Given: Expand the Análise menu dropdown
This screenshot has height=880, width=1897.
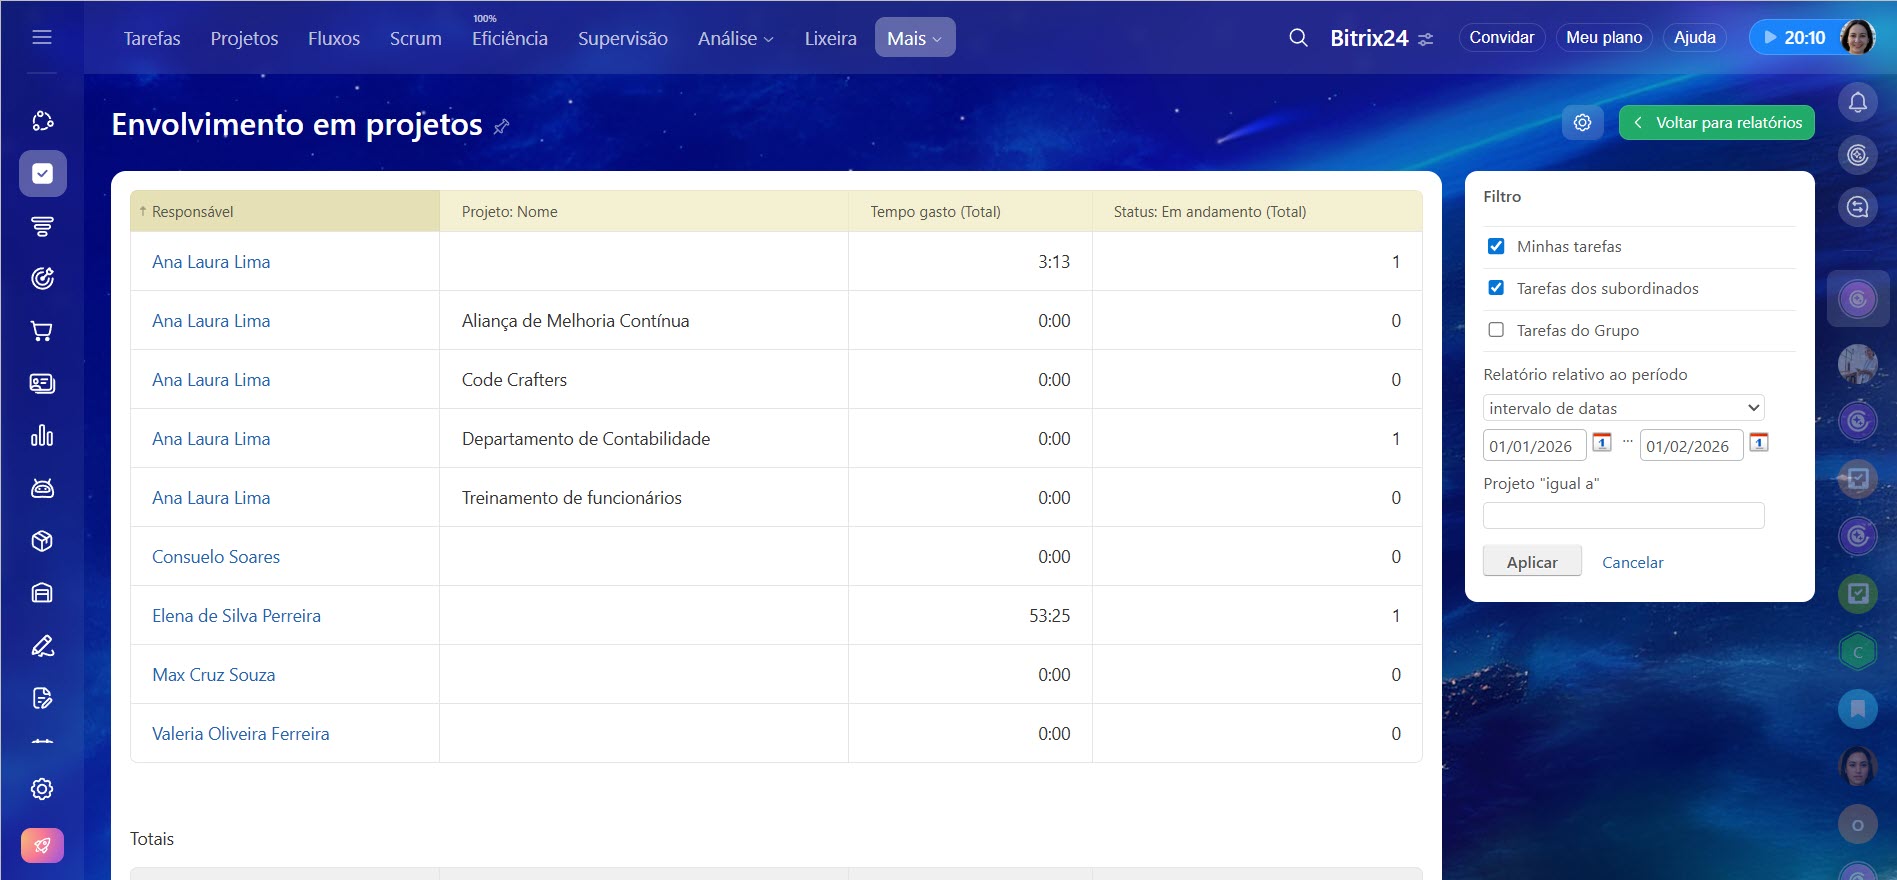Looking at the screenshot, I should [735, 38].
